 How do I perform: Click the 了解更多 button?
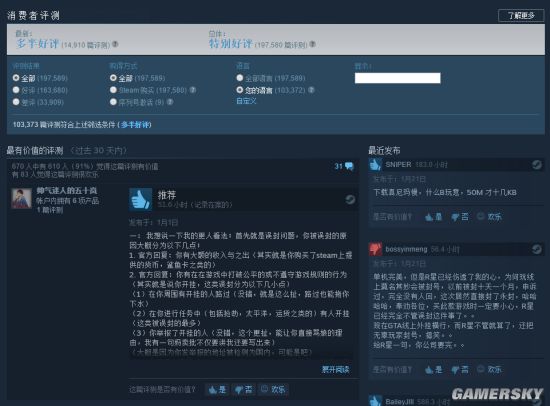(521, 15)
